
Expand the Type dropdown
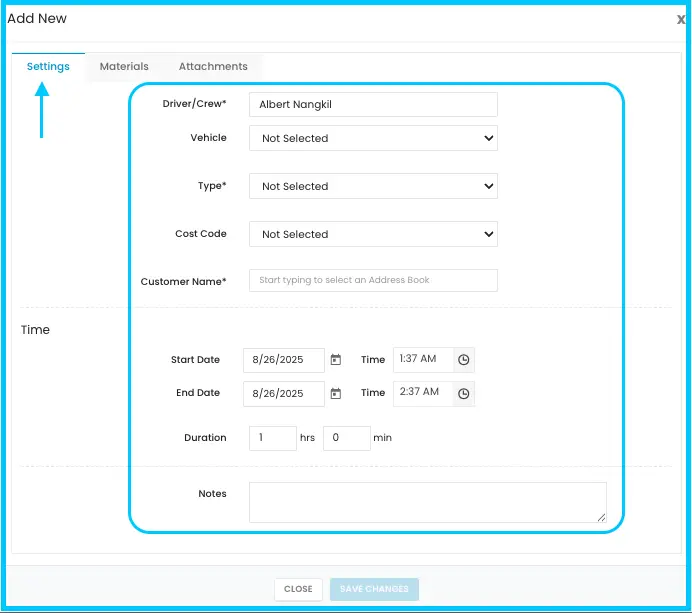tap(373, 186)
